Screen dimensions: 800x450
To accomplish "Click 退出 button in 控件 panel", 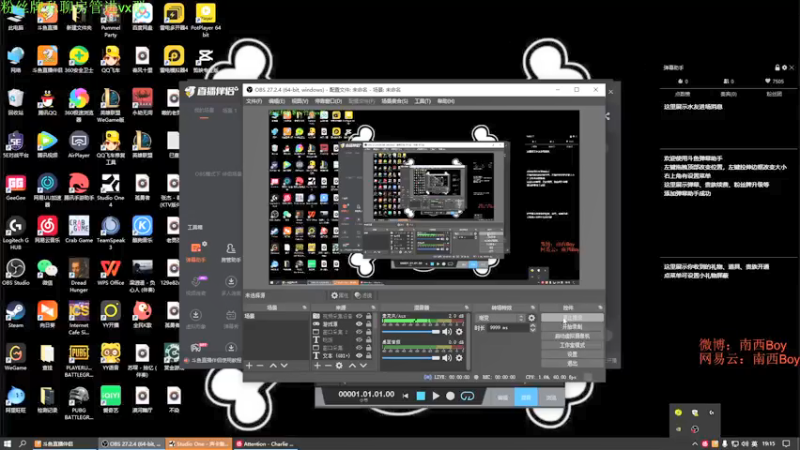I will (x=572, y=363).
